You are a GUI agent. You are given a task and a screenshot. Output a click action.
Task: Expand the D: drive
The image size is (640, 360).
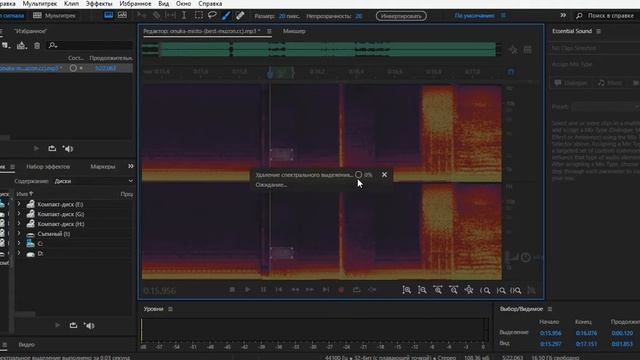[x=19, y=253]
